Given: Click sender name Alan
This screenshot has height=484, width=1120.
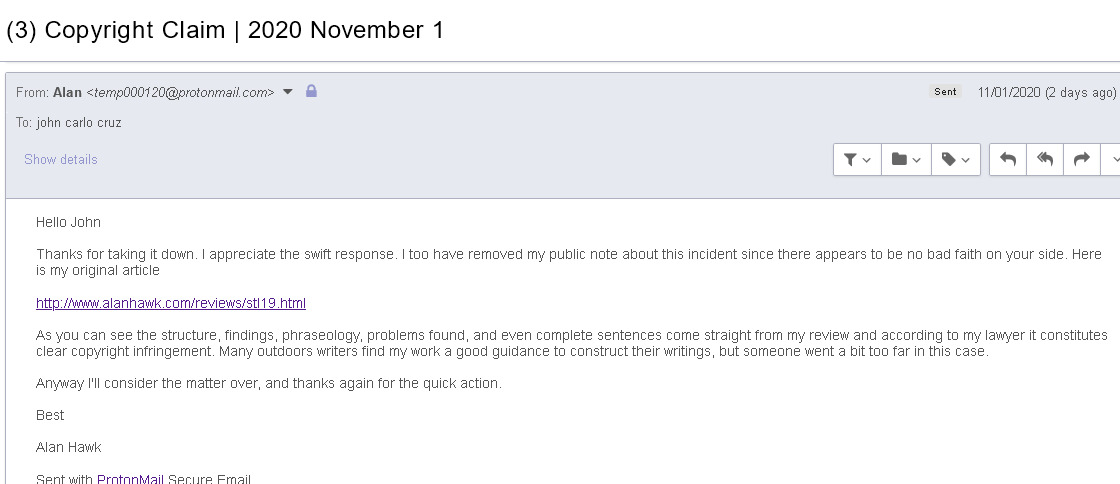Looking at the screenshot, I should (67, 92).
